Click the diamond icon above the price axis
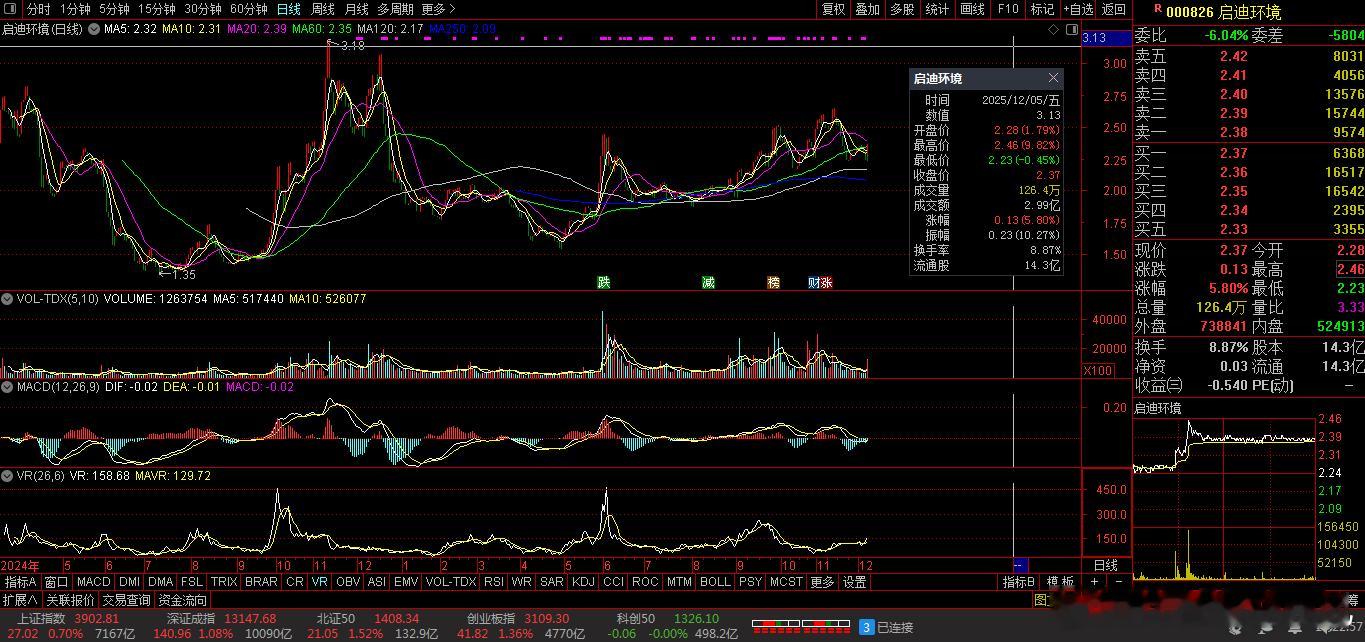The height and width of the screenshot is (642, 1365). [x=1053, y=30]
